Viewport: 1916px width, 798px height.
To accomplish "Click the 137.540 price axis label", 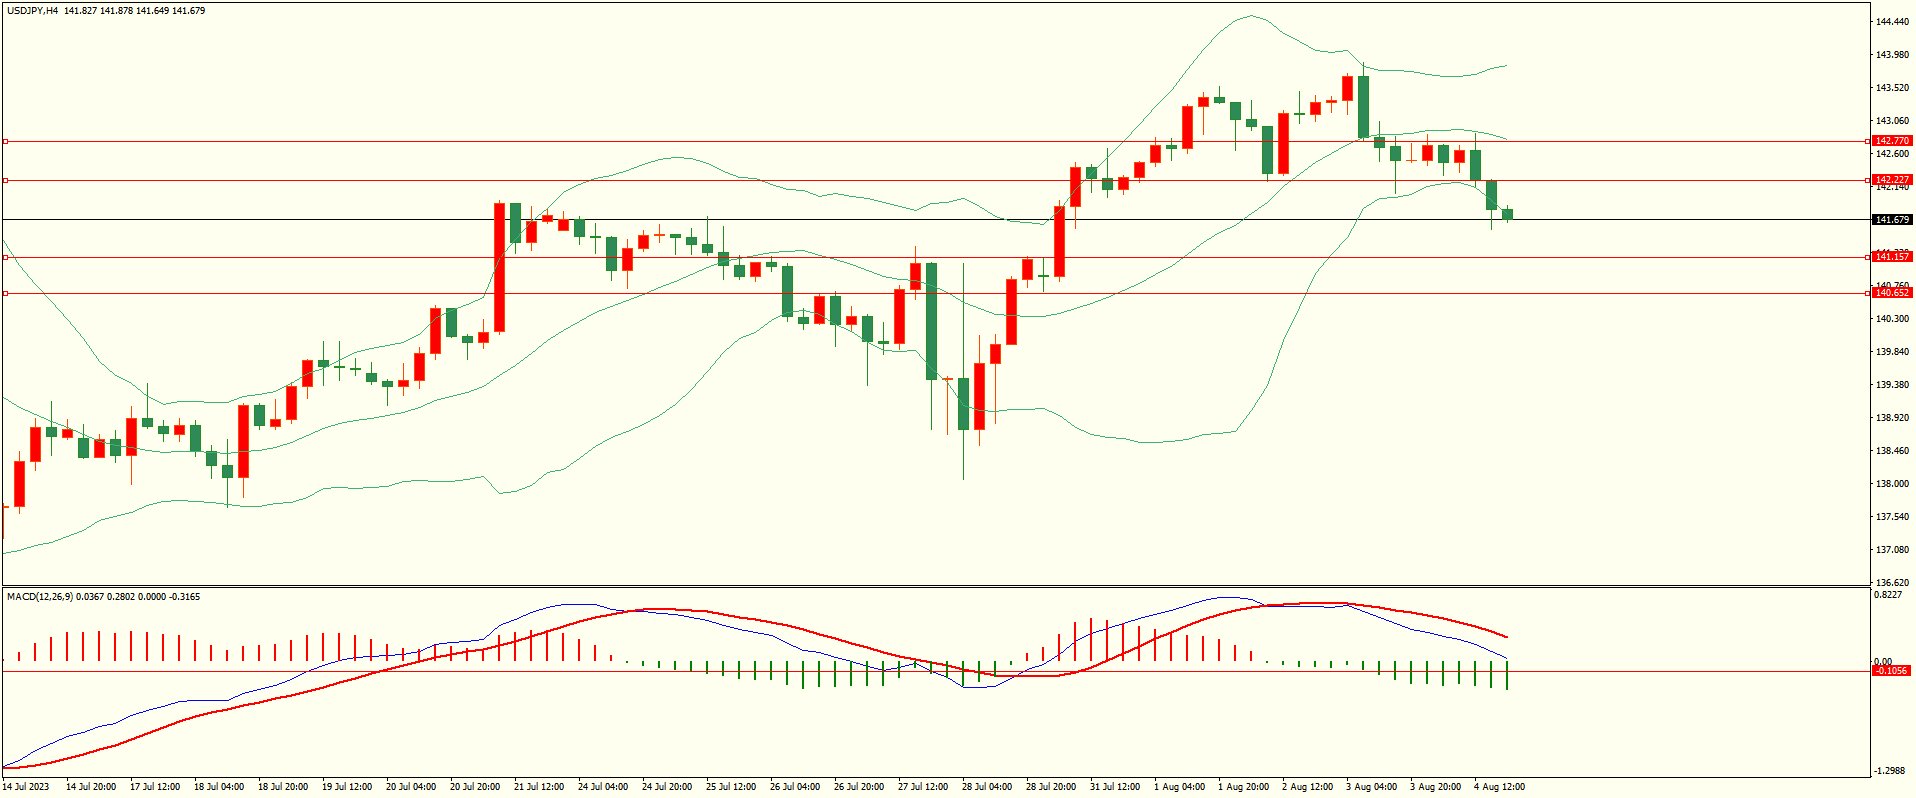I will point(1892,517).
